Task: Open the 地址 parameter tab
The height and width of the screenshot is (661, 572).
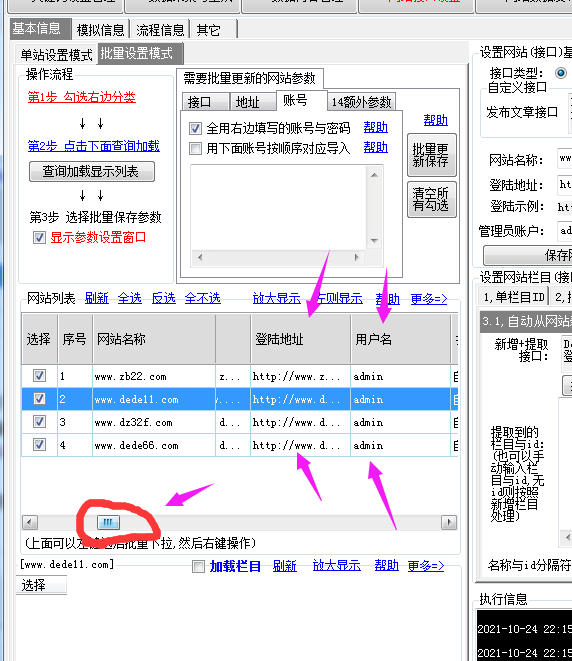Action: click(x=252, y=102)
